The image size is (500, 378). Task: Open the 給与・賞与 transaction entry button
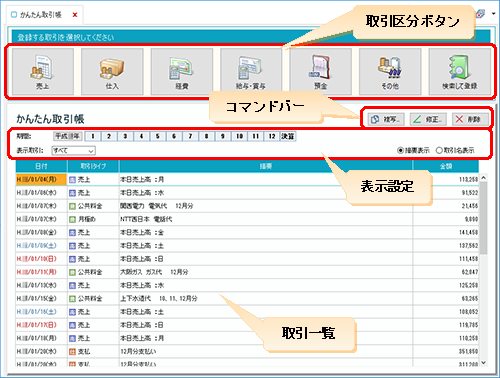click(x=251, y=72)
